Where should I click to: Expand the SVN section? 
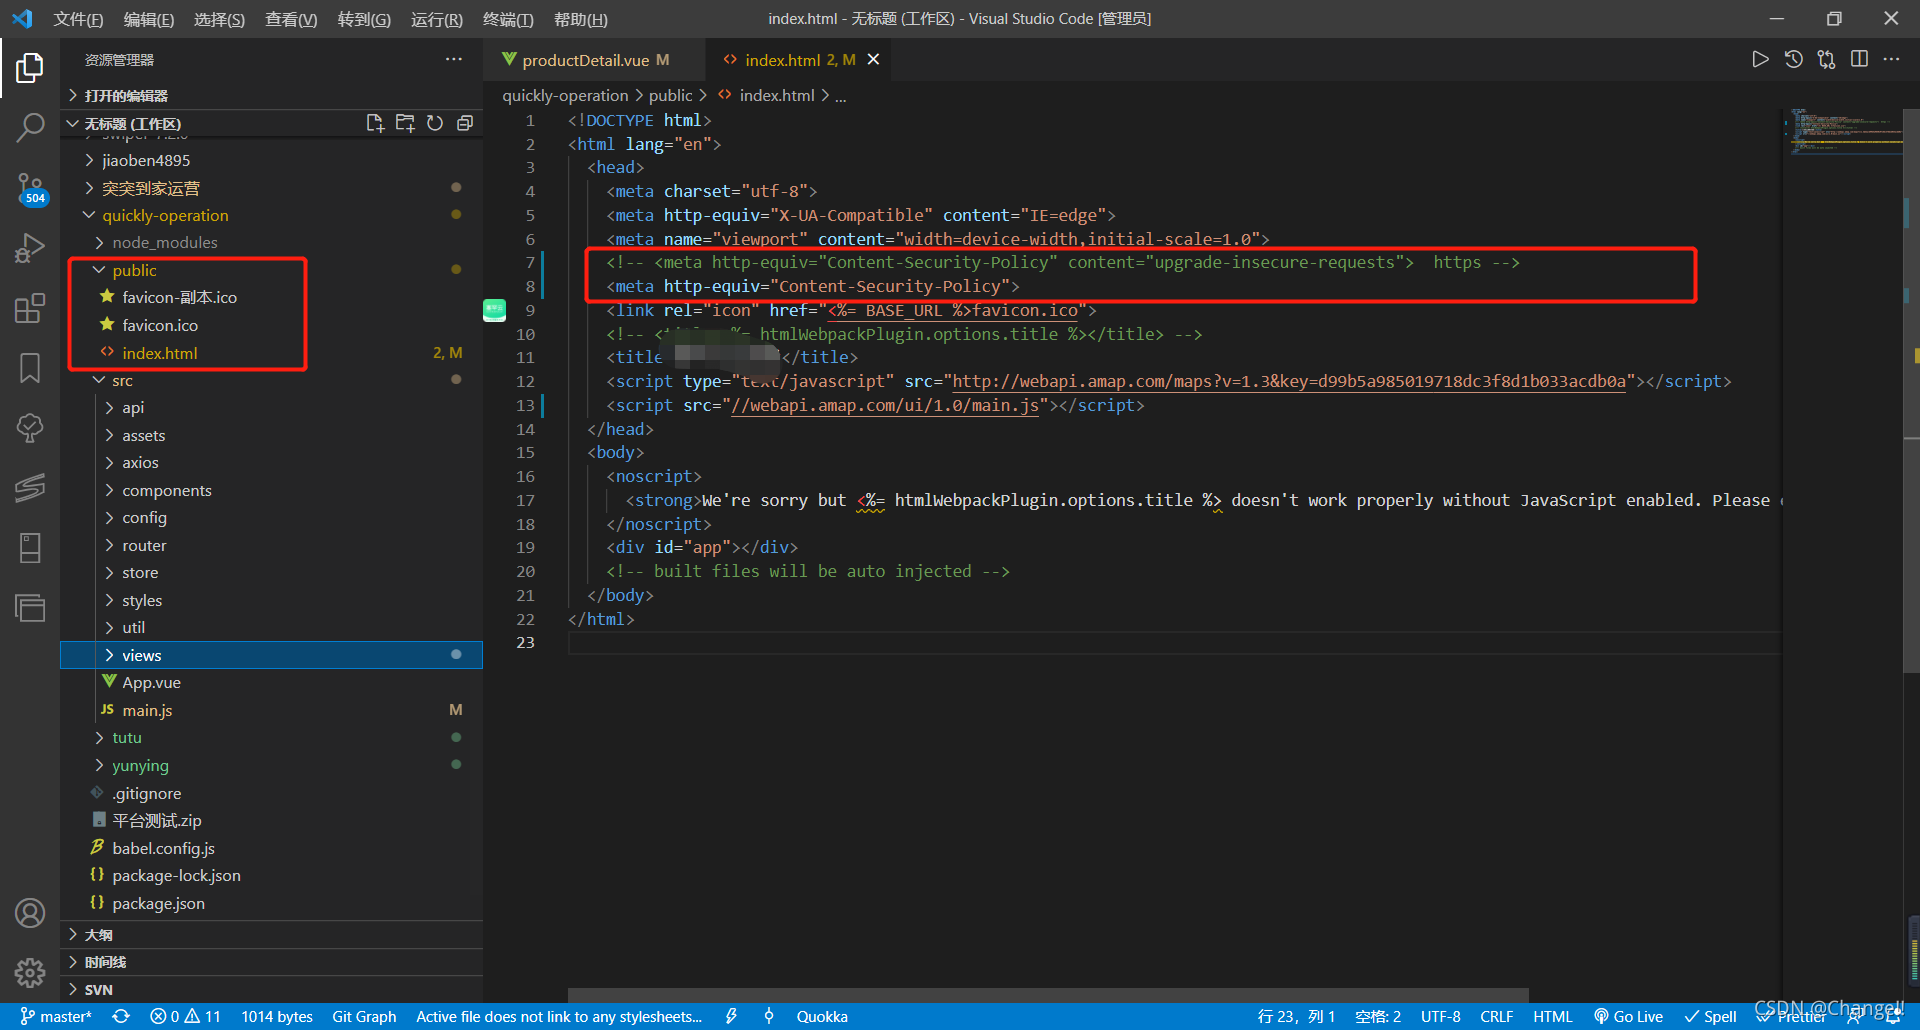click(x=271, y=989)
